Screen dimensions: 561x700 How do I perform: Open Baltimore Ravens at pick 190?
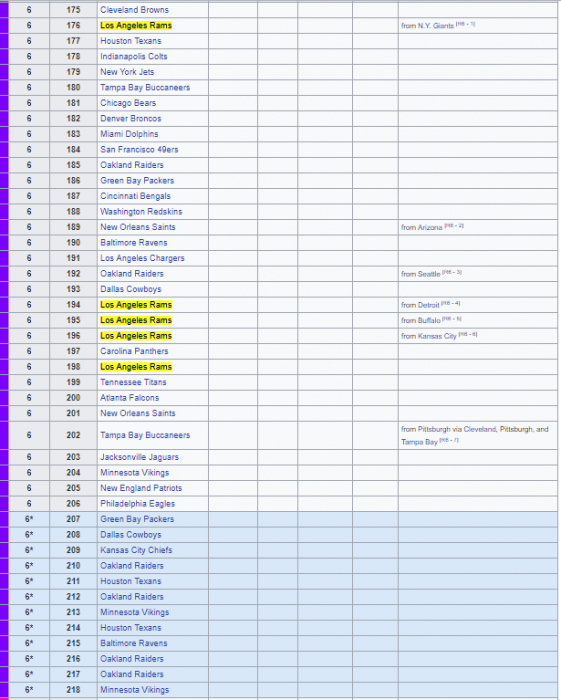pyautogui.click(x=133, y=243)
